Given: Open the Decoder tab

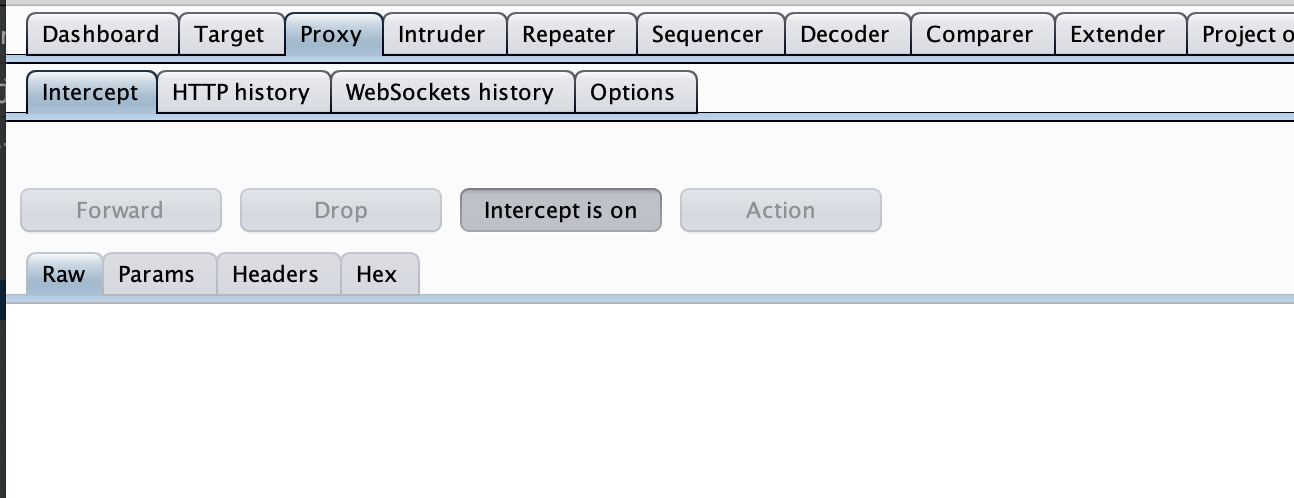Looking at the screenshot, I should click(x=844, y=35).
